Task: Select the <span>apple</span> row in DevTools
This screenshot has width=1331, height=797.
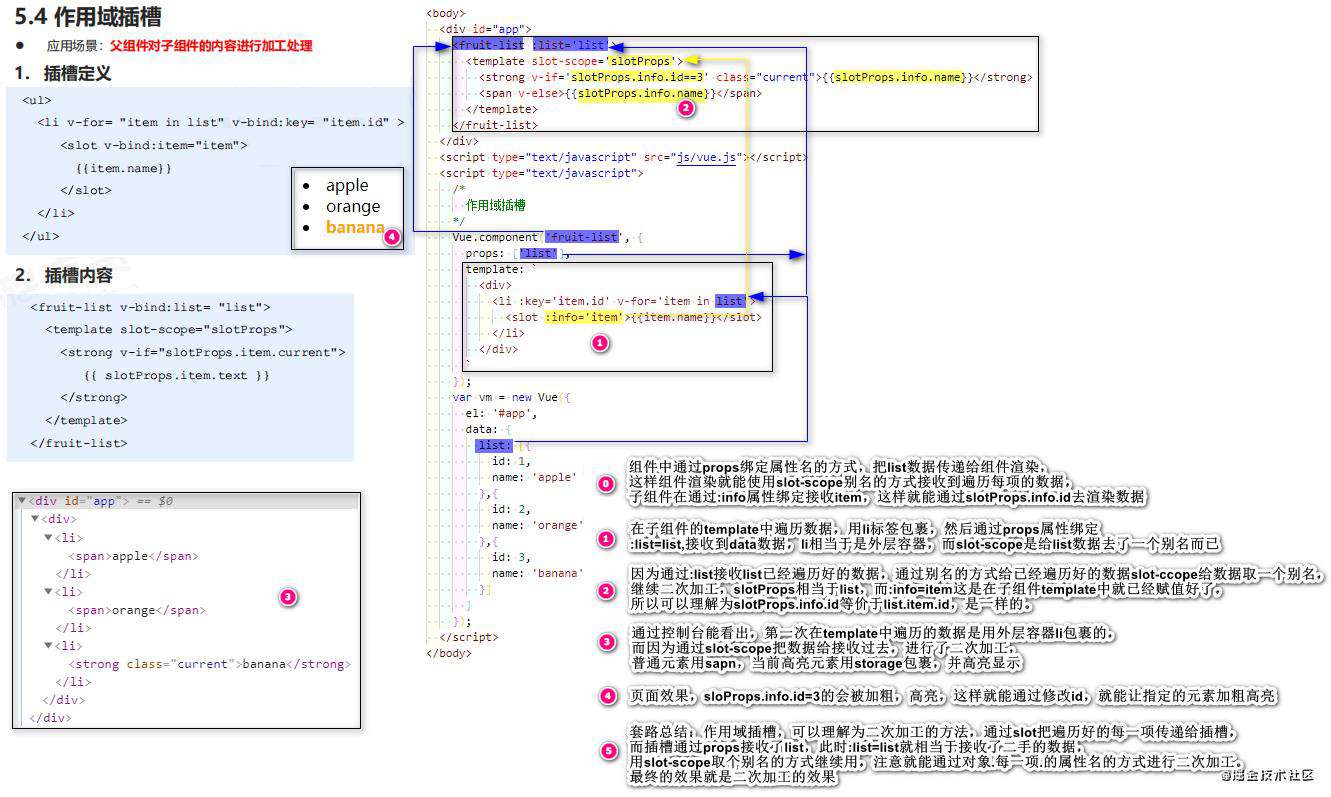Action: click(x=133, y=556)
